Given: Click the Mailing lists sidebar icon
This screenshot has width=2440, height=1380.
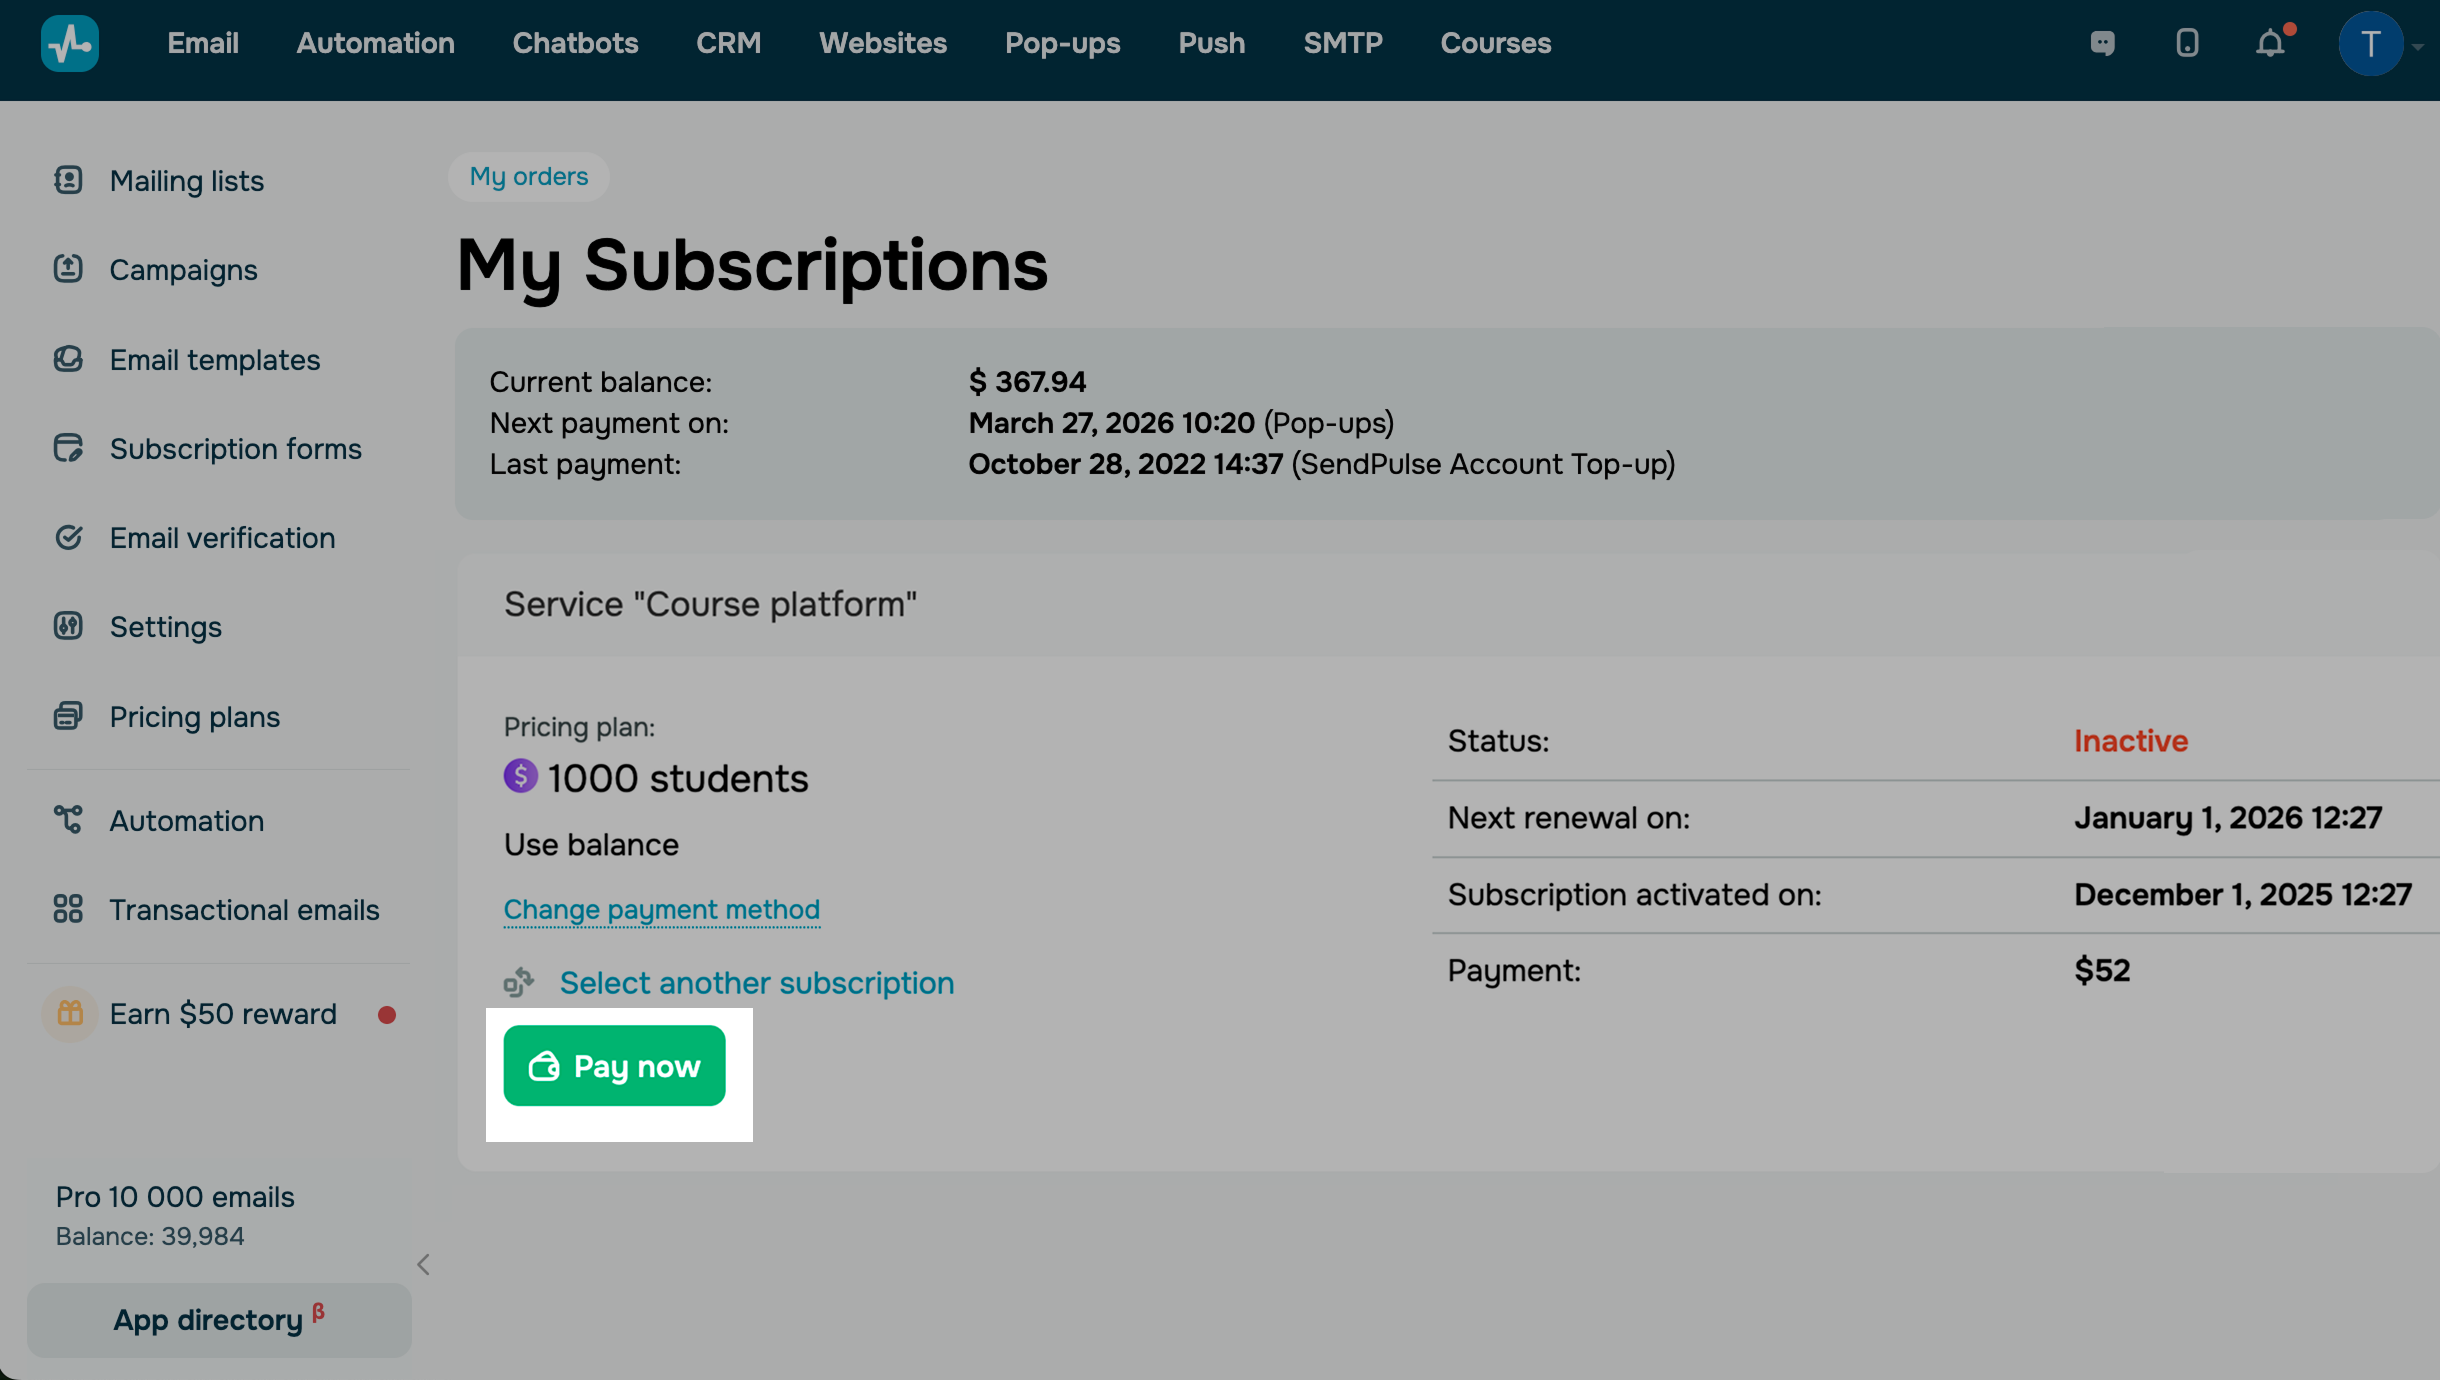Looking at the screenshot, I should 68,180.
